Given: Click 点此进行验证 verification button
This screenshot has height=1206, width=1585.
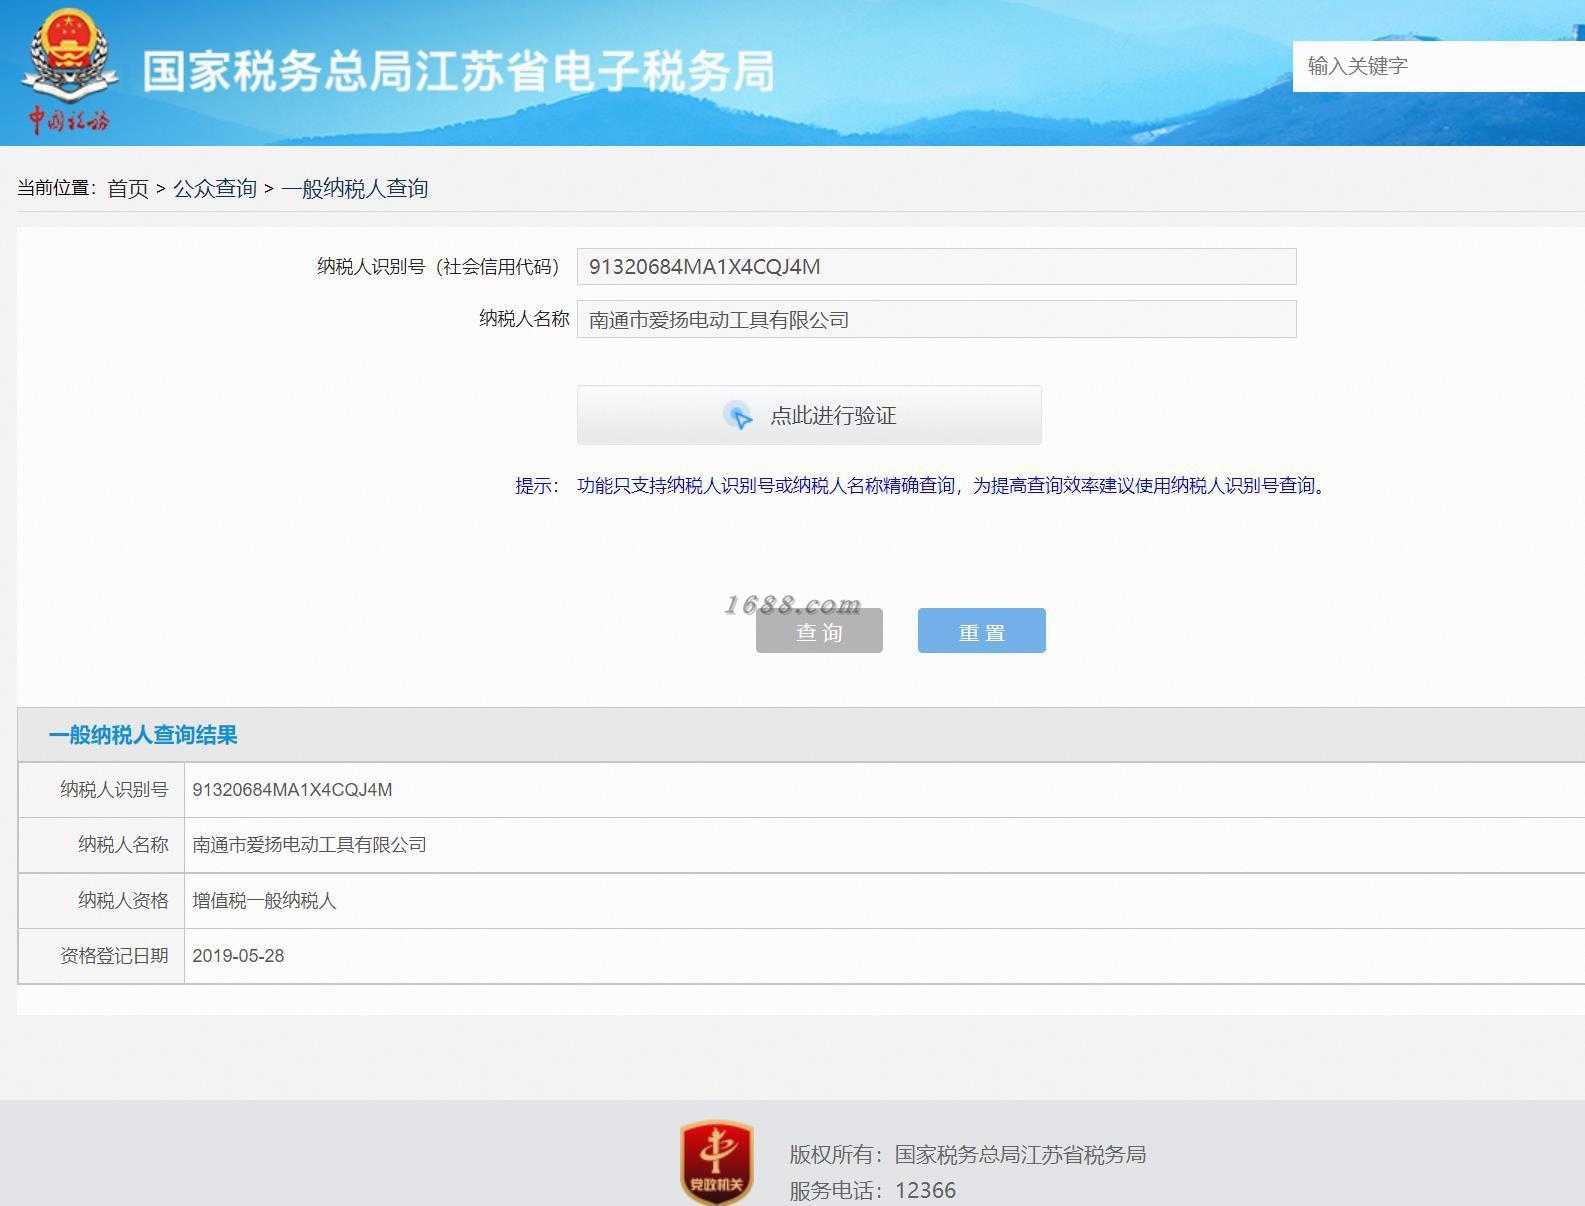Looking at the screenshot, I should click(x=809, y=415).
